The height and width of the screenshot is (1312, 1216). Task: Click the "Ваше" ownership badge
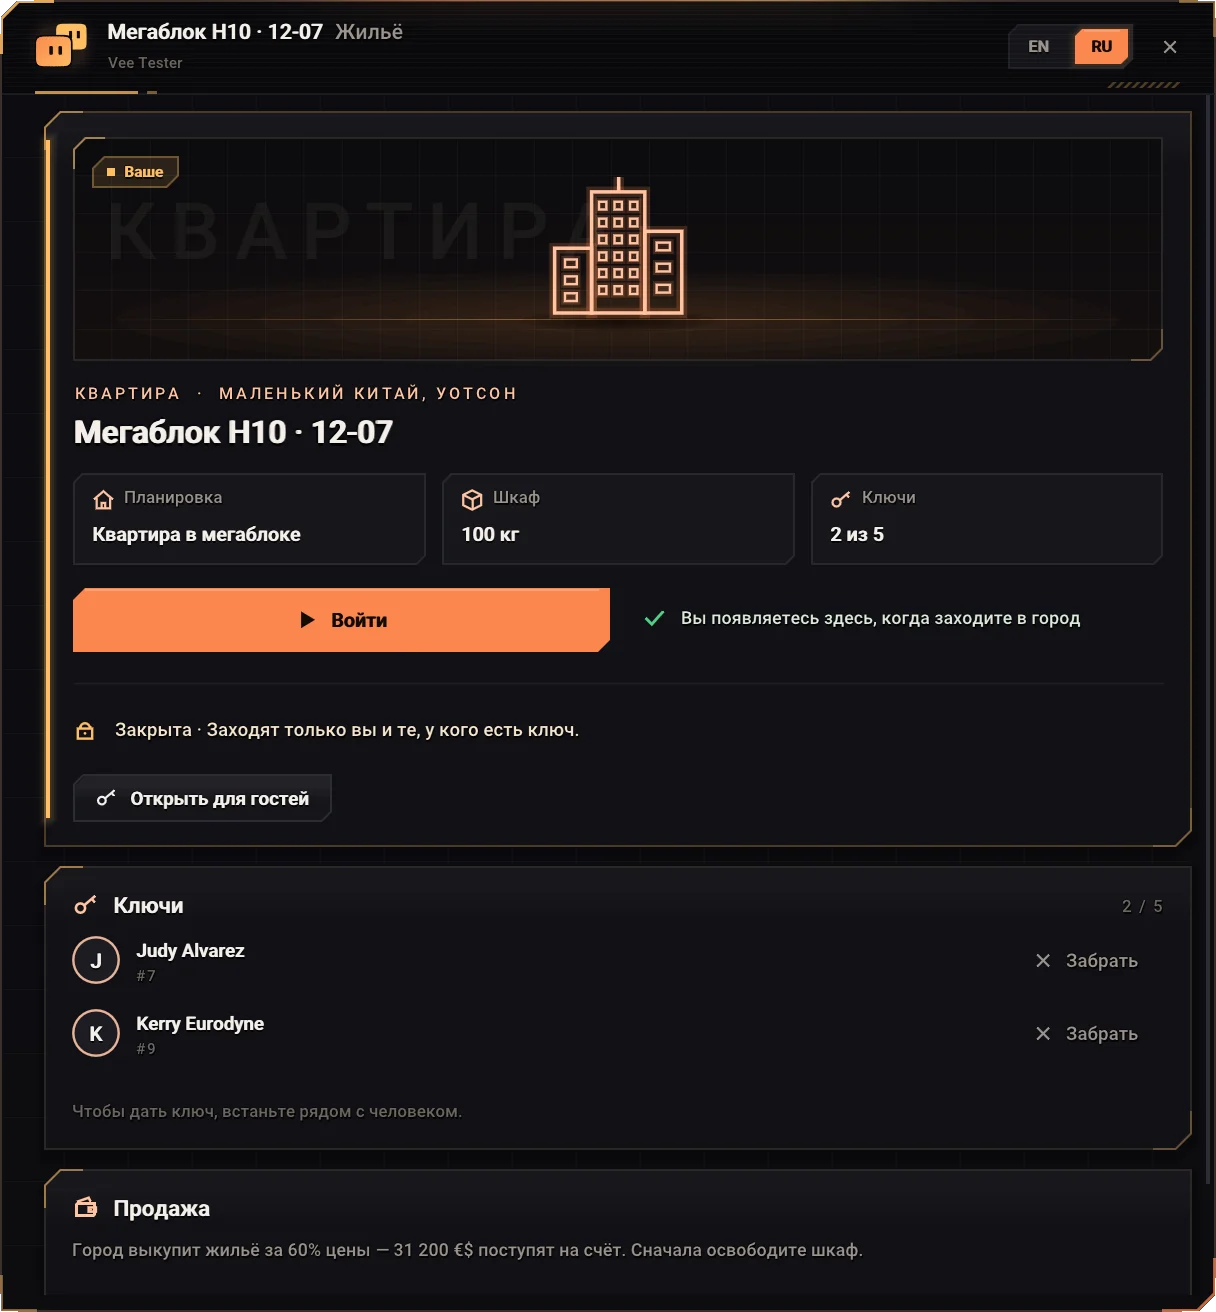pos(136,172)
